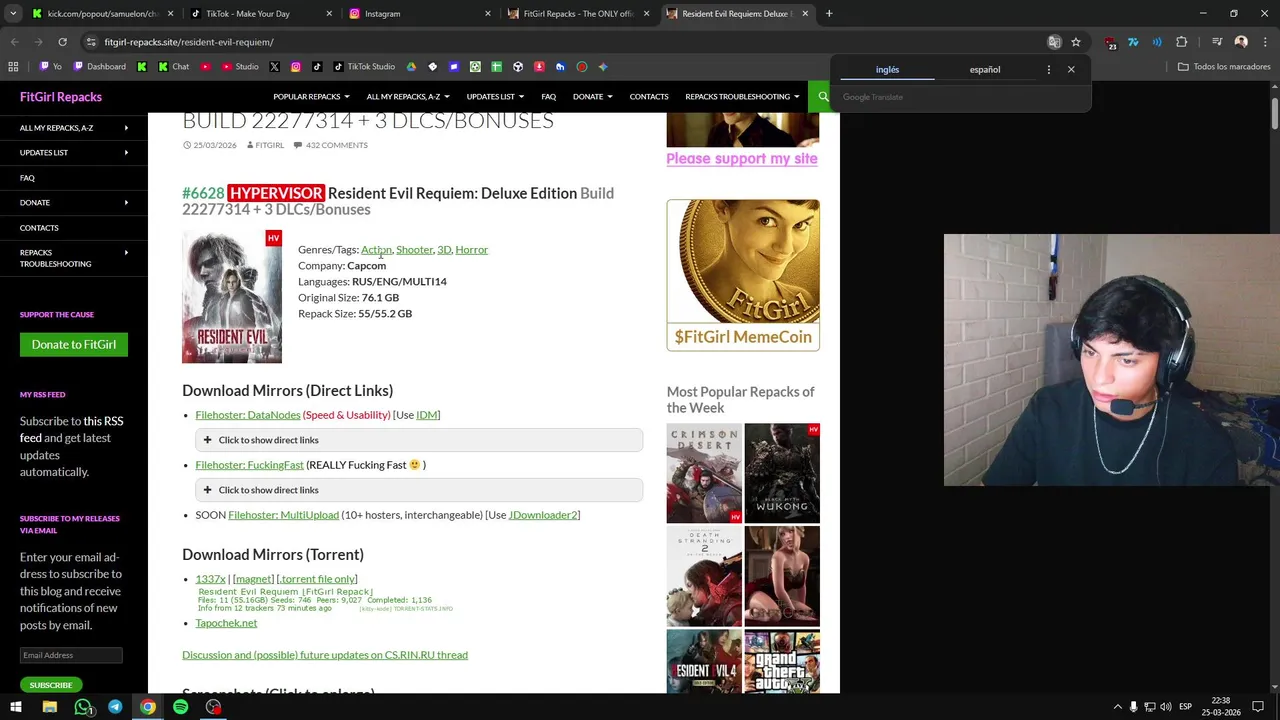Open the Todos los marcadores bookmarks folder
This screenshot has width=1280, height=720.
tap(1224, 67)
